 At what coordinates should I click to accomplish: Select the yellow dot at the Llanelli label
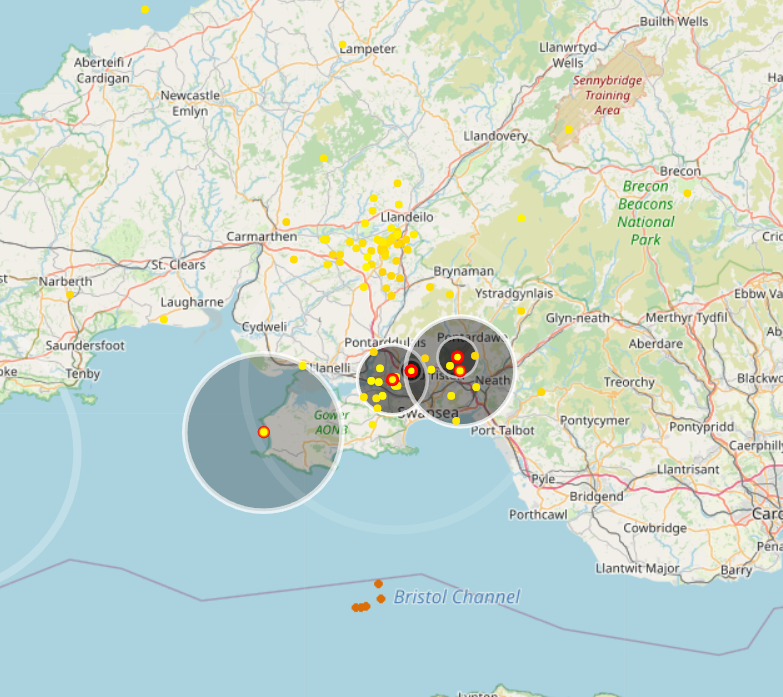(303, 366)
